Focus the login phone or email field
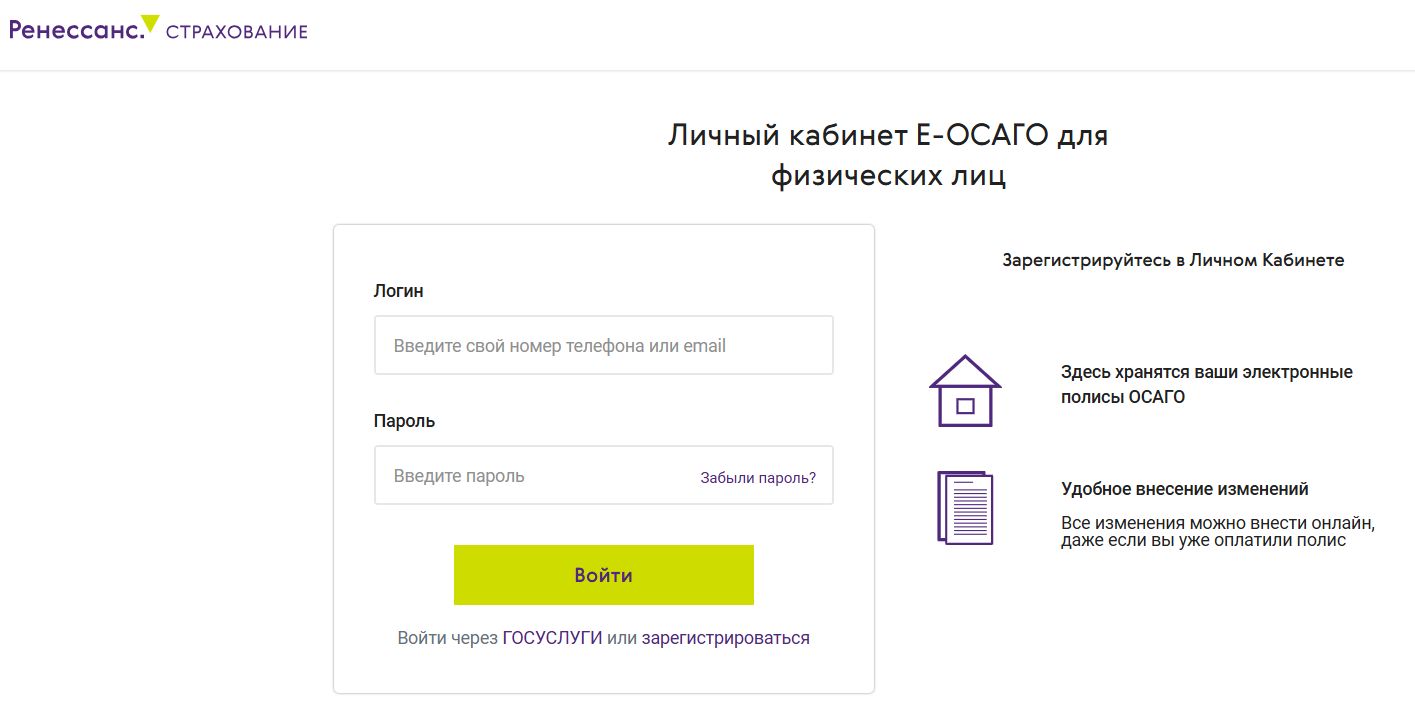 point(603,346)
